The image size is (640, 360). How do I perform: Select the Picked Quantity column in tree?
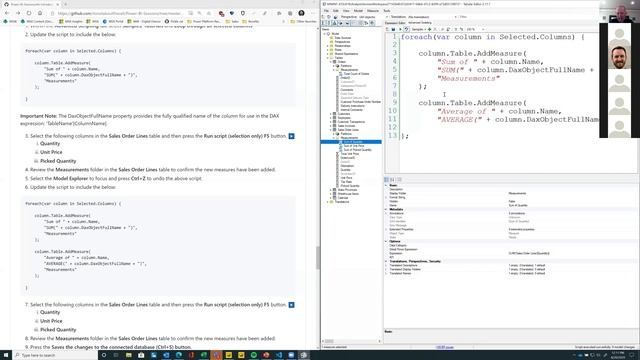(350, 186)
